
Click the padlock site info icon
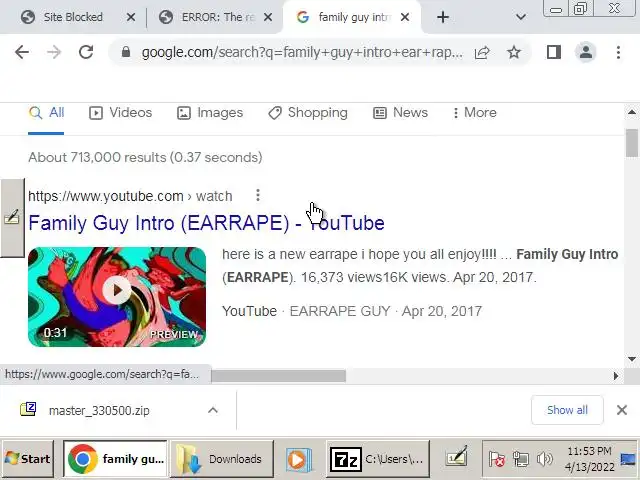pyautogui.click(x=126, y=52)
